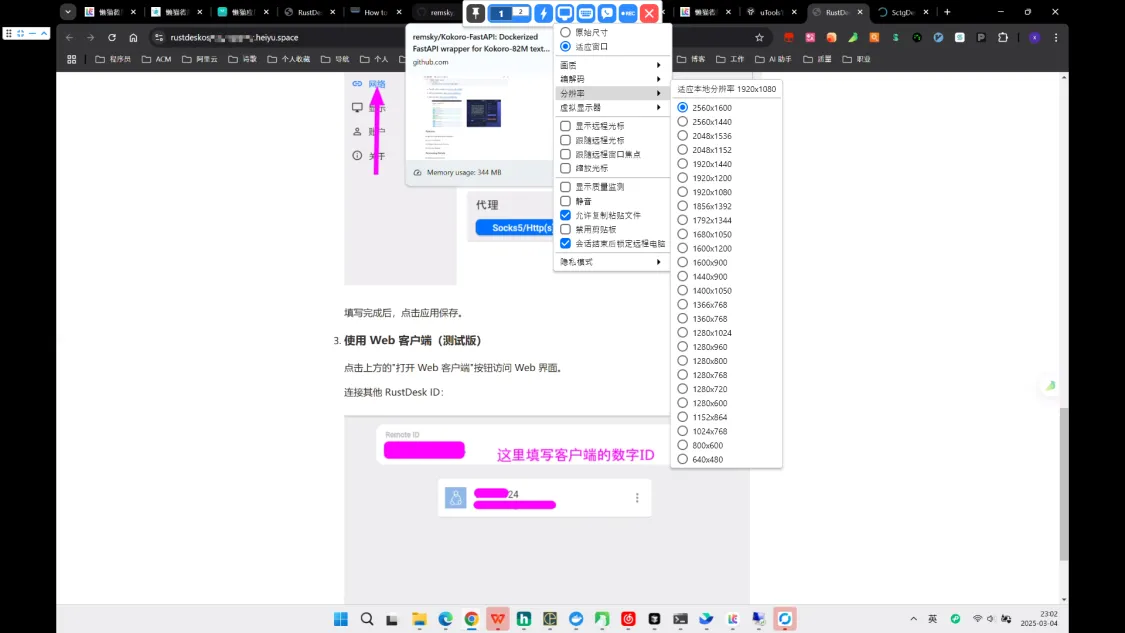Select resolution 1920x1080

(705, 192)
